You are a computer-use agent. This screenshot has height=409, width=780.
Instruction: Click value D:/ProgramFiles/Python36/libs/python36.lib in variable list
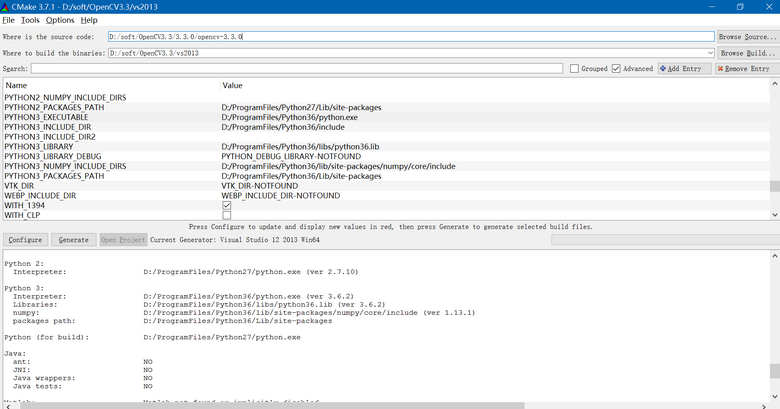300,146
